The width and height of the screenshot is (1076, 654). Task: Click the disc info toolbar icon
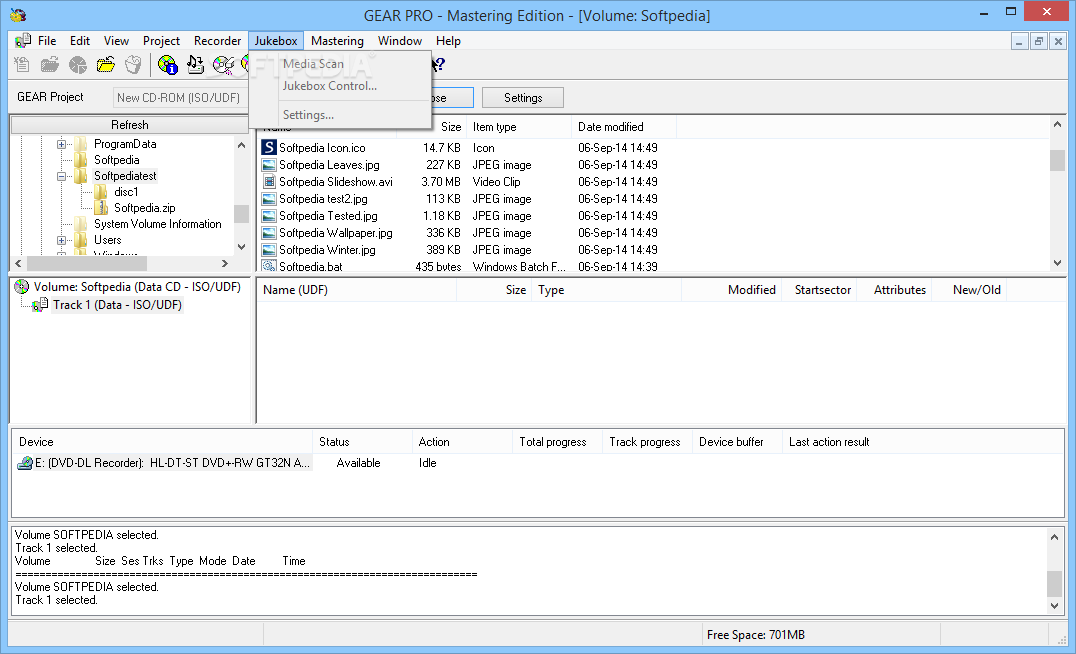tap(167, 65)
